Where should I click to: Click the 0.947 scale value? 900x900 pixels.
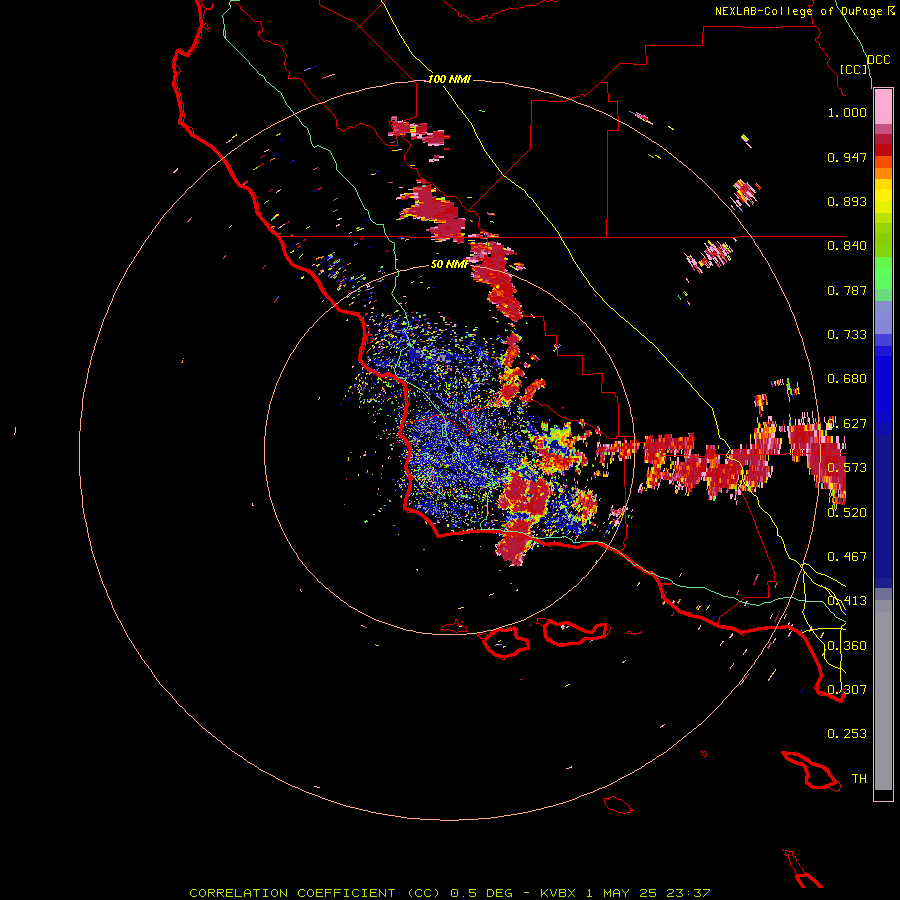tap(847, 157)
